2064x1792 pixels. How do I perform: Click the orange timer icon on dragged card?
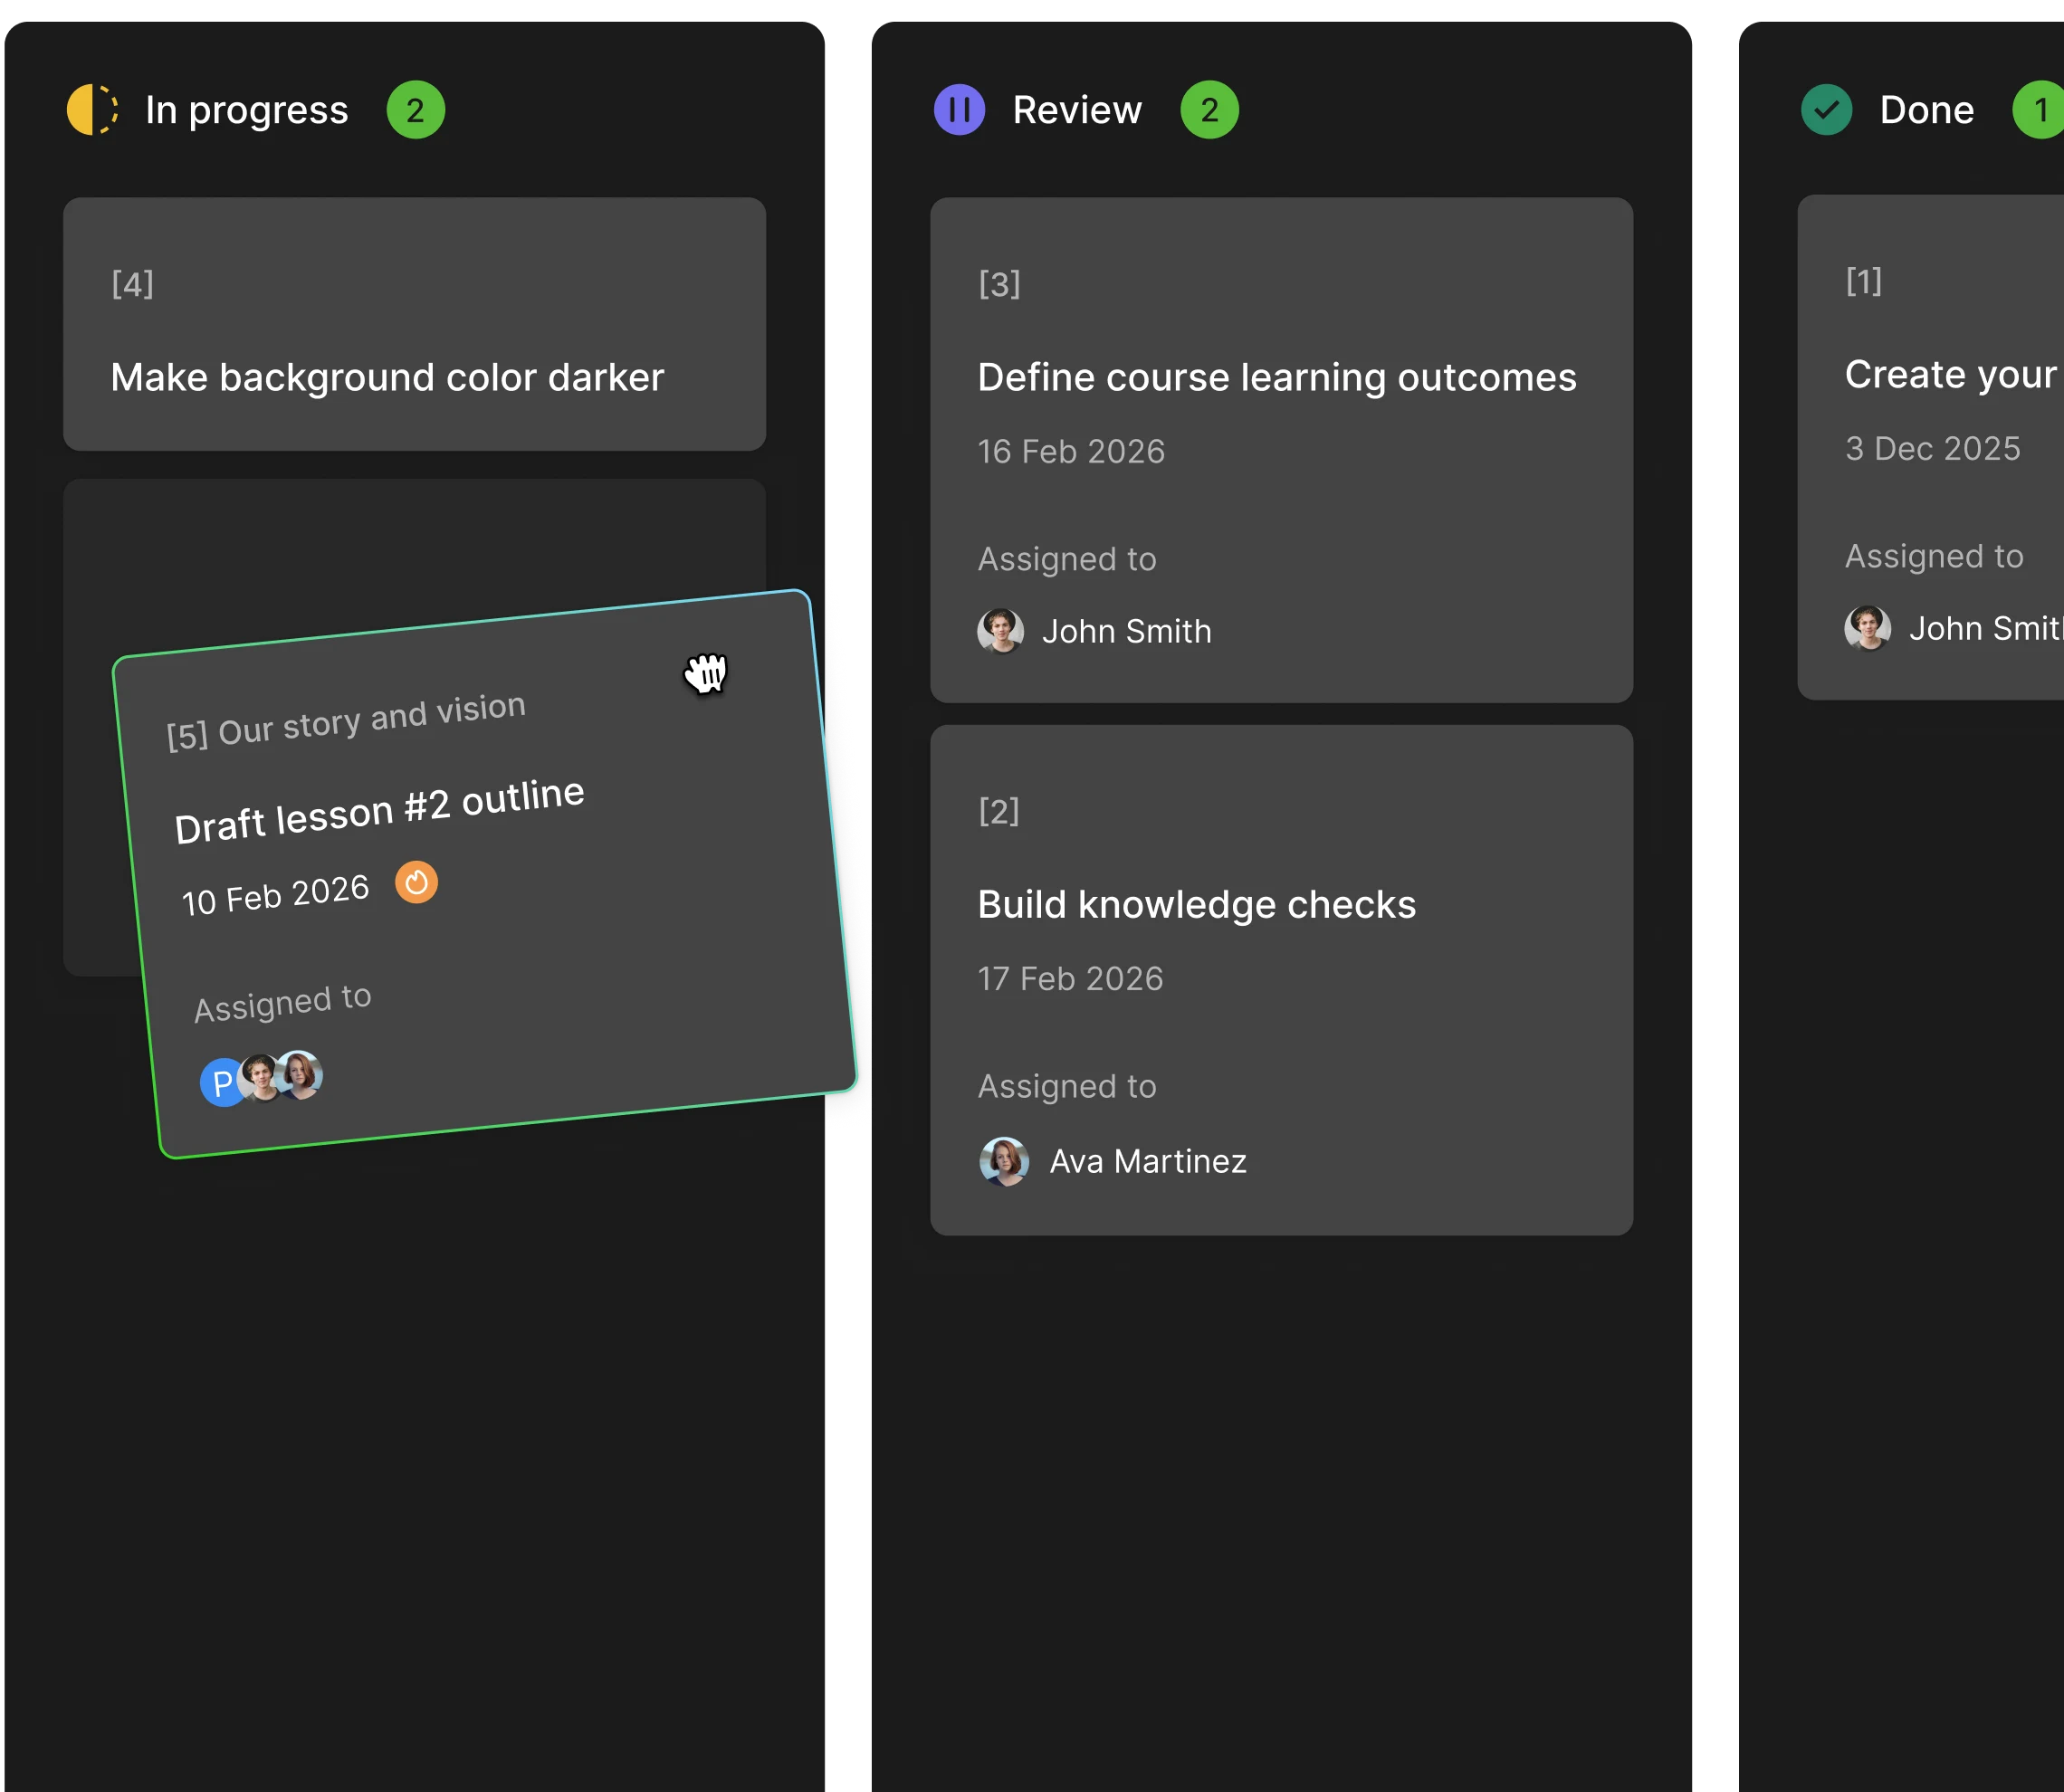point(416,882)
